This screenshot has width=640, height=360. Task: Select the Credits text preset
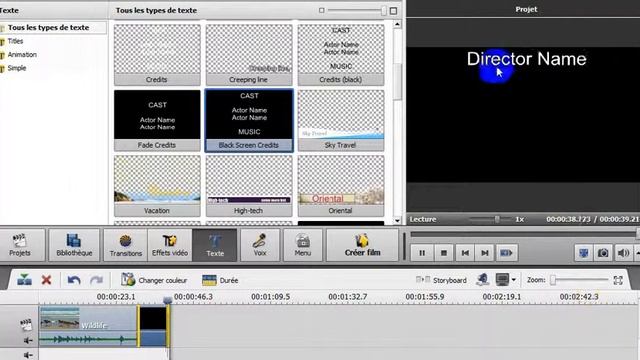(x=157, y=55)
